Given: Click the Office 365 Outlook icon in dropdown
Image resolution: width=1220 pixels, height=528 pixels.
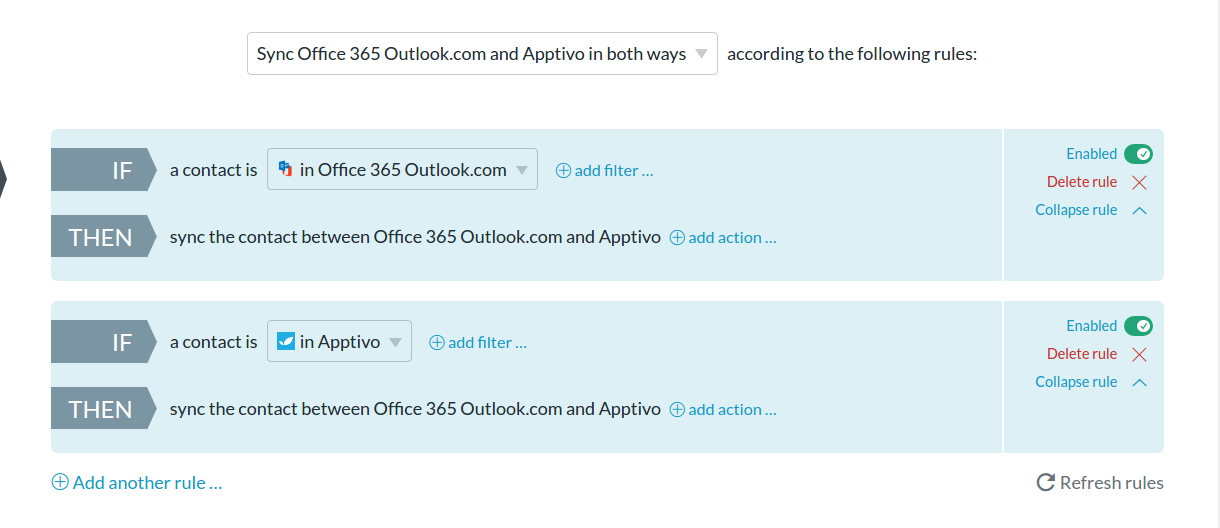Looking at the screenshot, I should click(285, 169).
